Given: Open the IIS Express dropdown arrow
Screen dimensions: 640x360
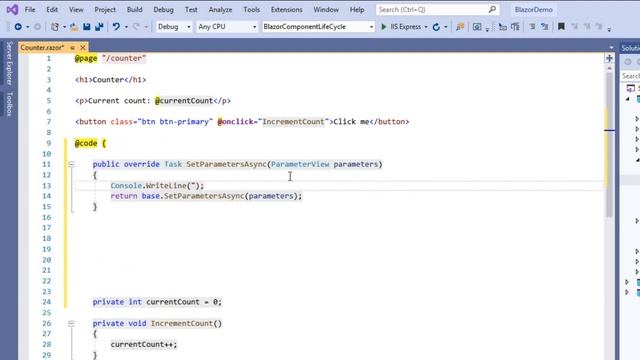Looking at the screenshot, I should 426,27.
